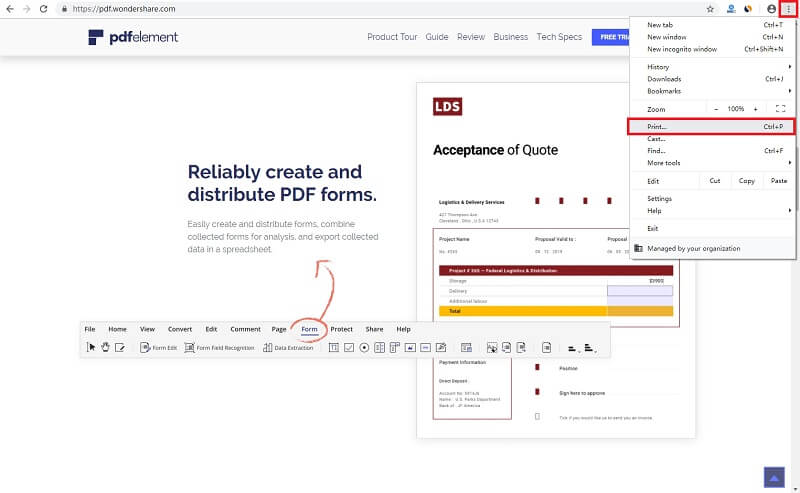Click the orange and navy extension icon

click(x=748, y=9)
